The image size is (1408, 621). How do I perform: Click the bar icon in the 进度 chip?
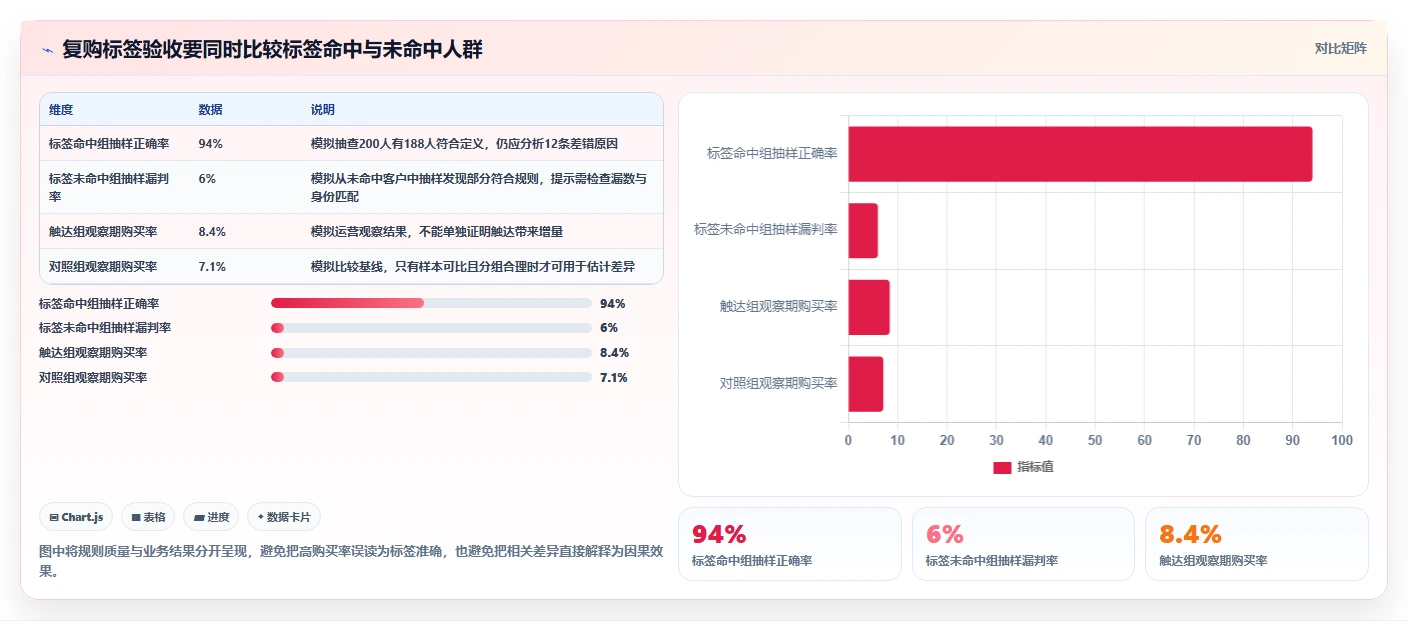tap(199, 518)
